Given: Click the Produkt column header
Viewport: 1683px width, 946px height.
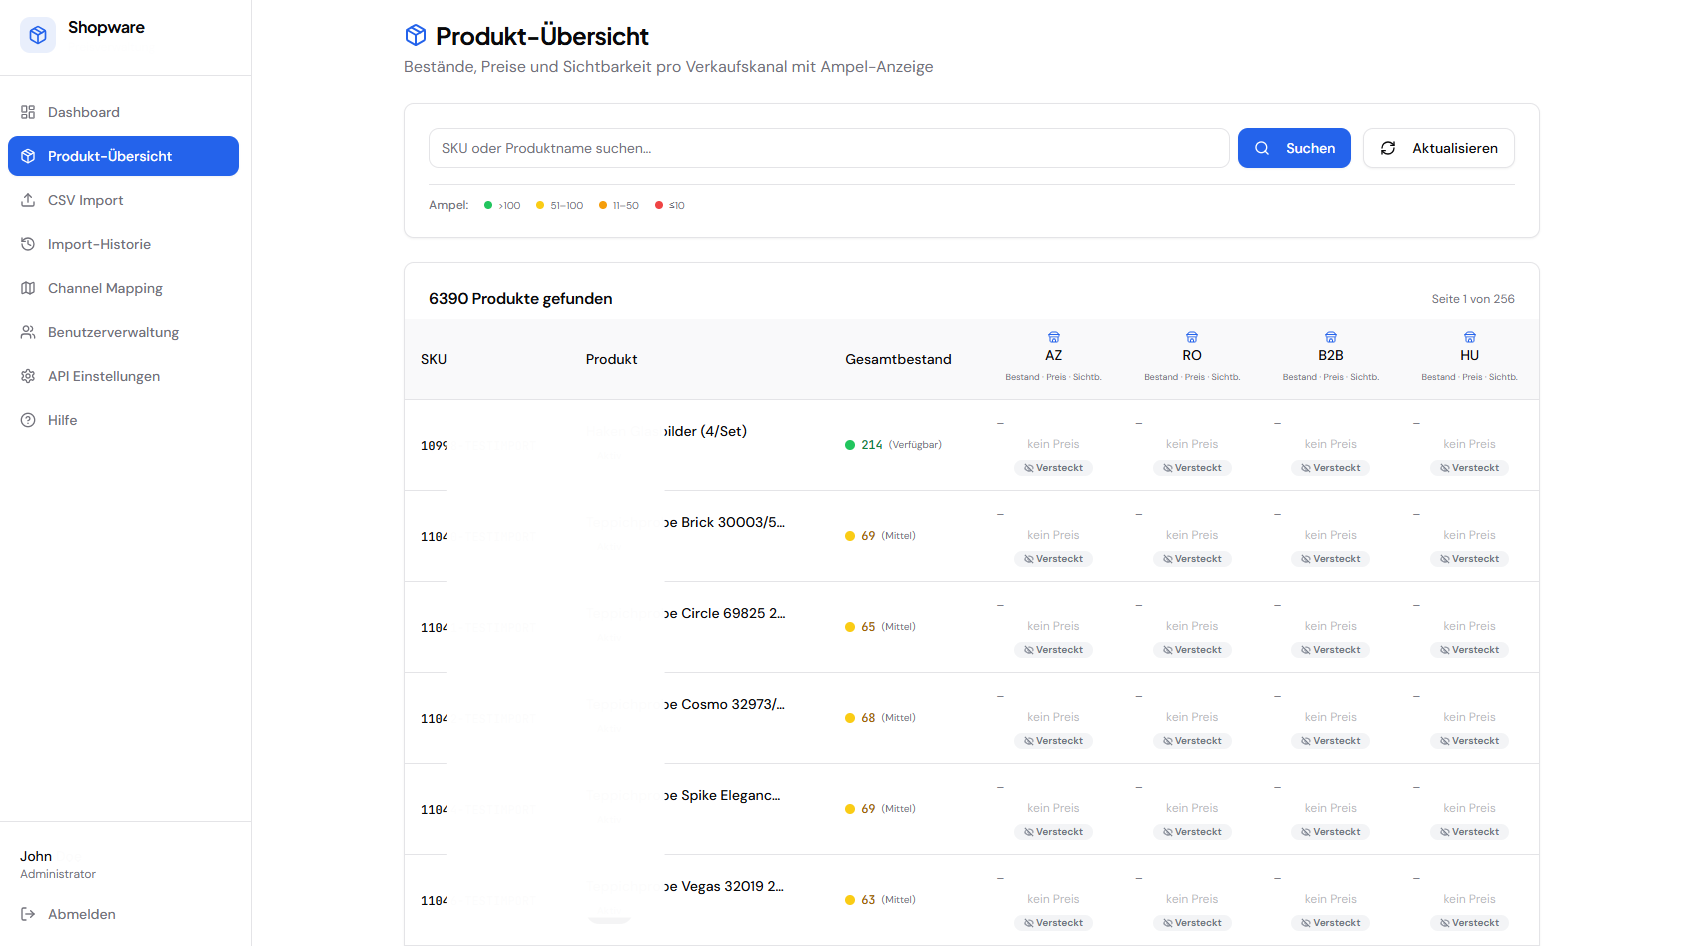Looking at the screenshot, I should pyautogui.click(x=612, y=359).
